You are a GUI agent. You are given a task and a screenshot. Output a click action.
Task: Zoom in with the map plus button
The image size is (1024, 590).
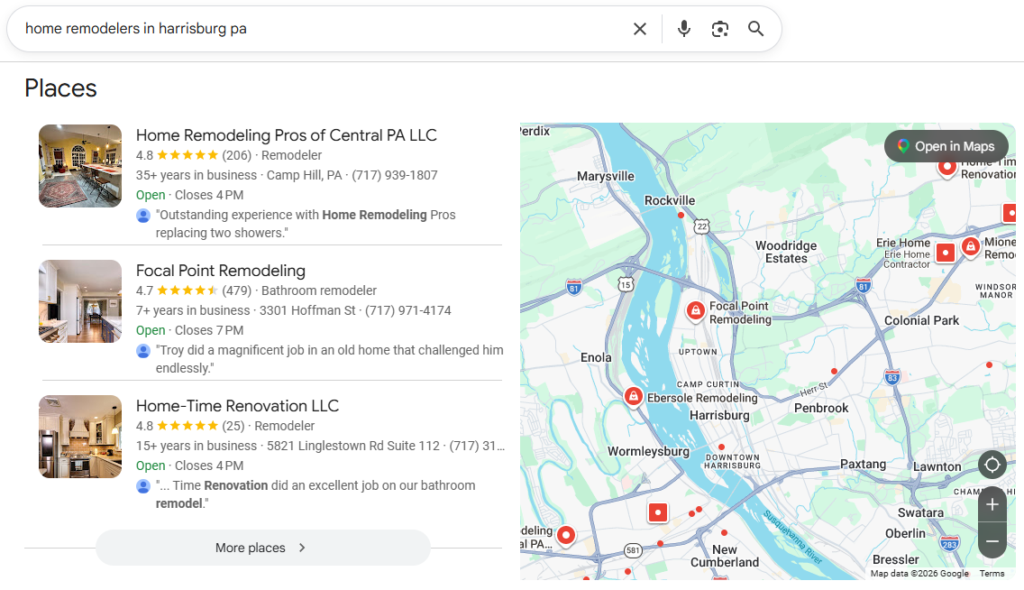[992, 504]
